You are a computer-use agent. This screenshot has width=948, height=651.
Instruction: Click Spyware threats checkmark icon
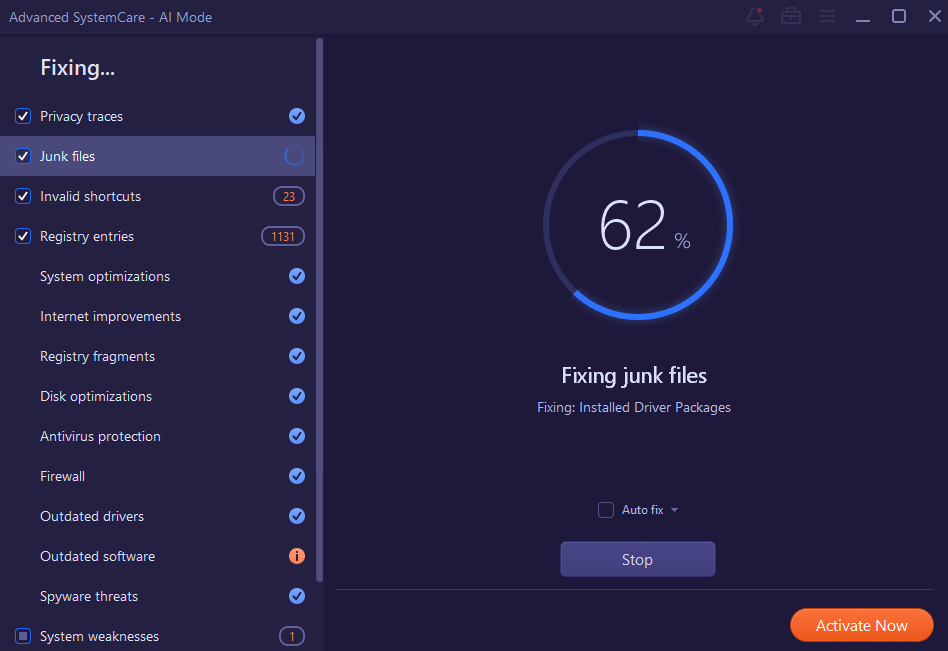(296, 596)
